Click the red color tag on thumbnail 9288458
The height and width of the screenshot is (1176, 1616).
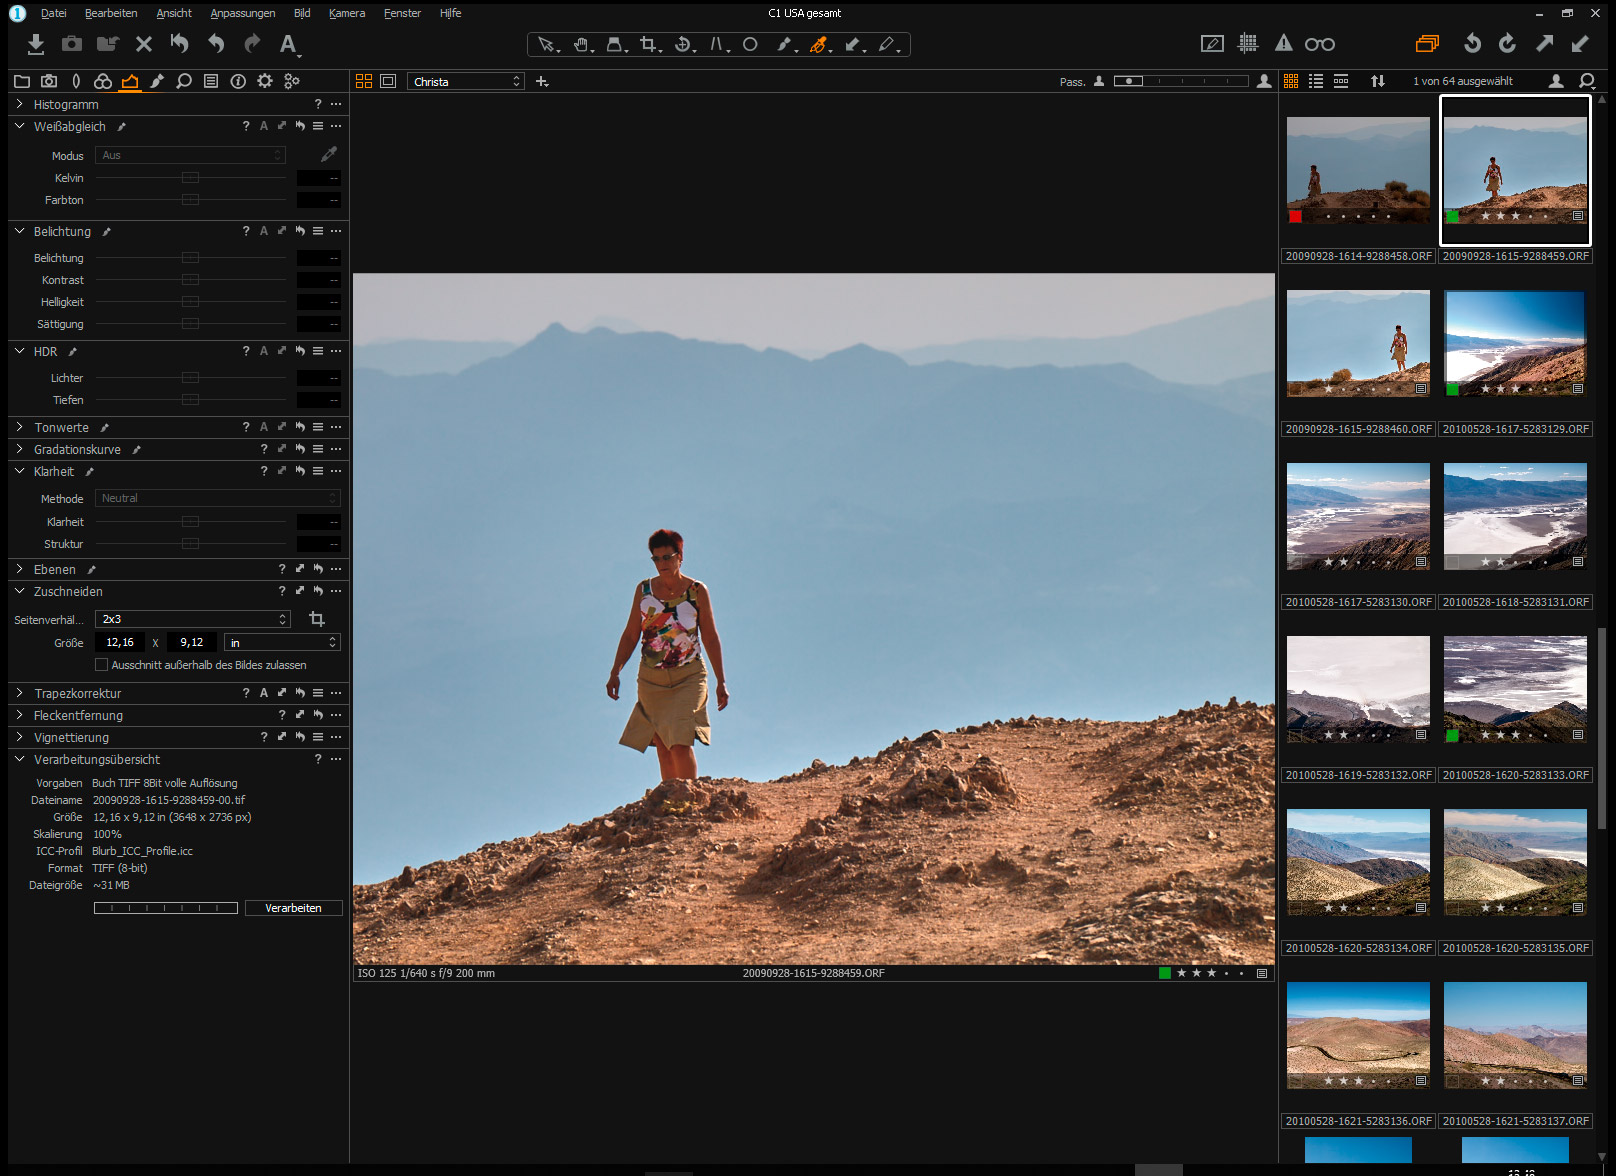point(1295,216)
